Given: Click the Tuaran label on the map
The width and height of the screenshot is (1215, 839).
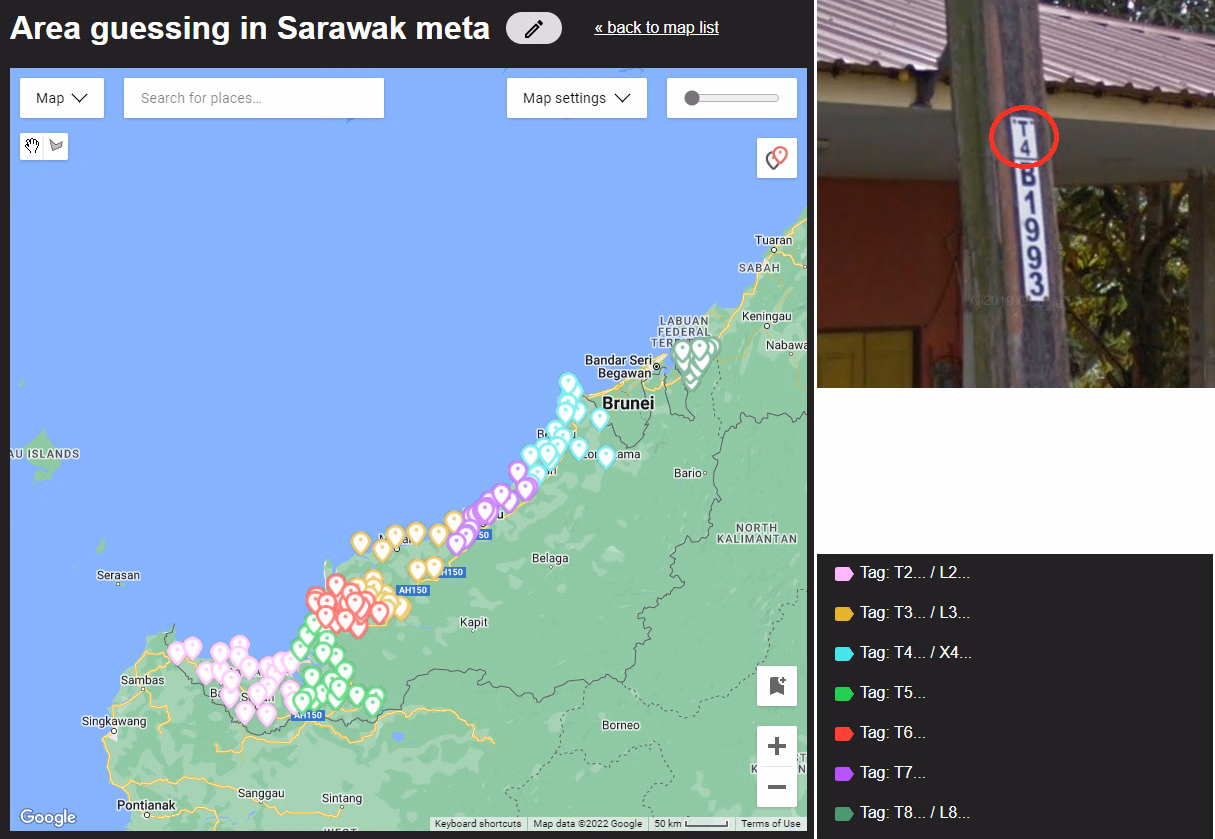Looking at the screenshot, I should [x=773, y=240].
